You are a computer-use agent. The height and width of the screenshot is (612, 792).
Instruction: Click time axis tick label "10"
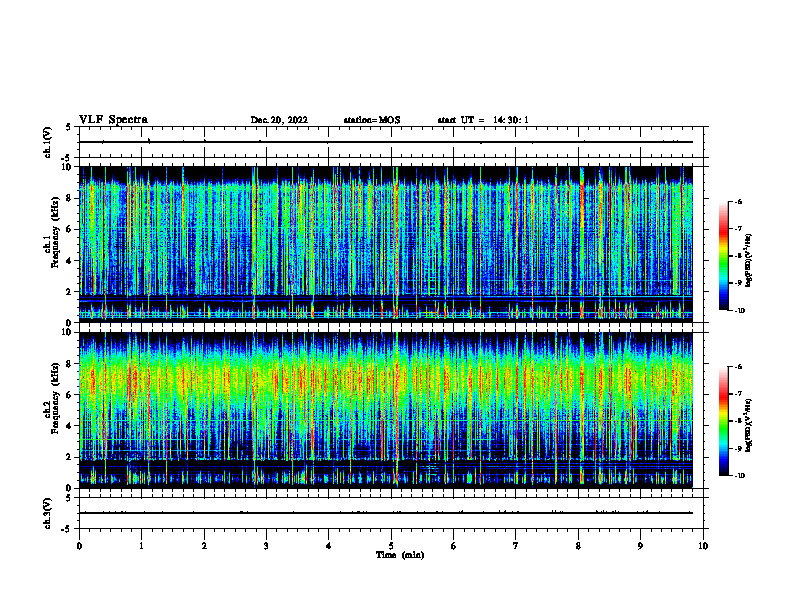pyautogui.click(x=703, y=546)
